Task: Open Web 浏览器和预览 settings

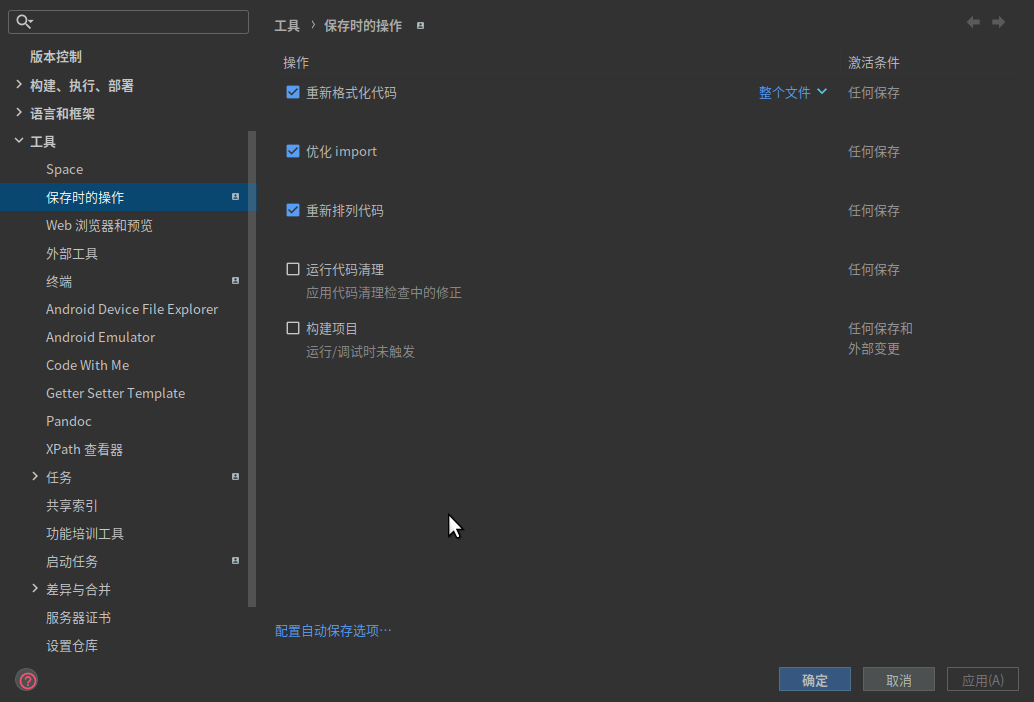Action: [99, 225]
